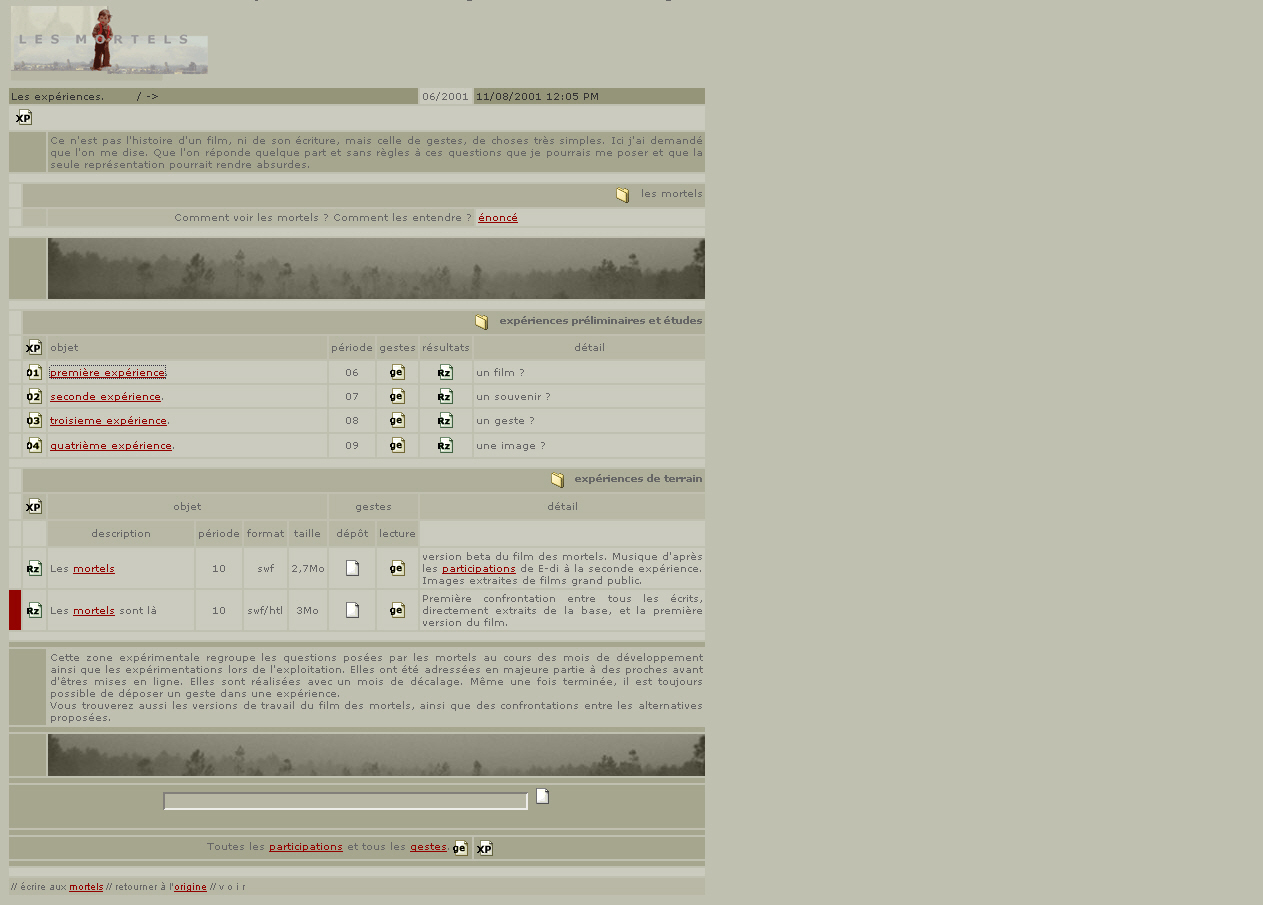
Task: Click the XP icon in the footer participations row
Action: pyautogui.click(x=484, y=849)
